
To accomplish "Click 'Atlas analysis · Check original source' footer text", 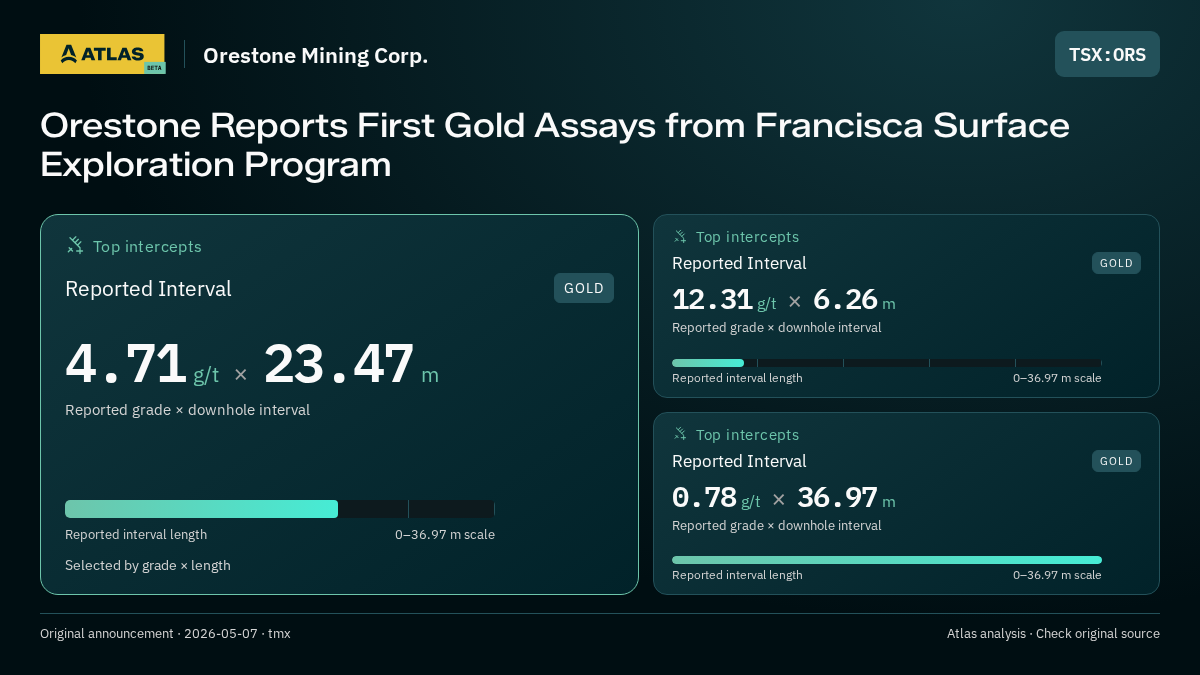I will 1053,634.
